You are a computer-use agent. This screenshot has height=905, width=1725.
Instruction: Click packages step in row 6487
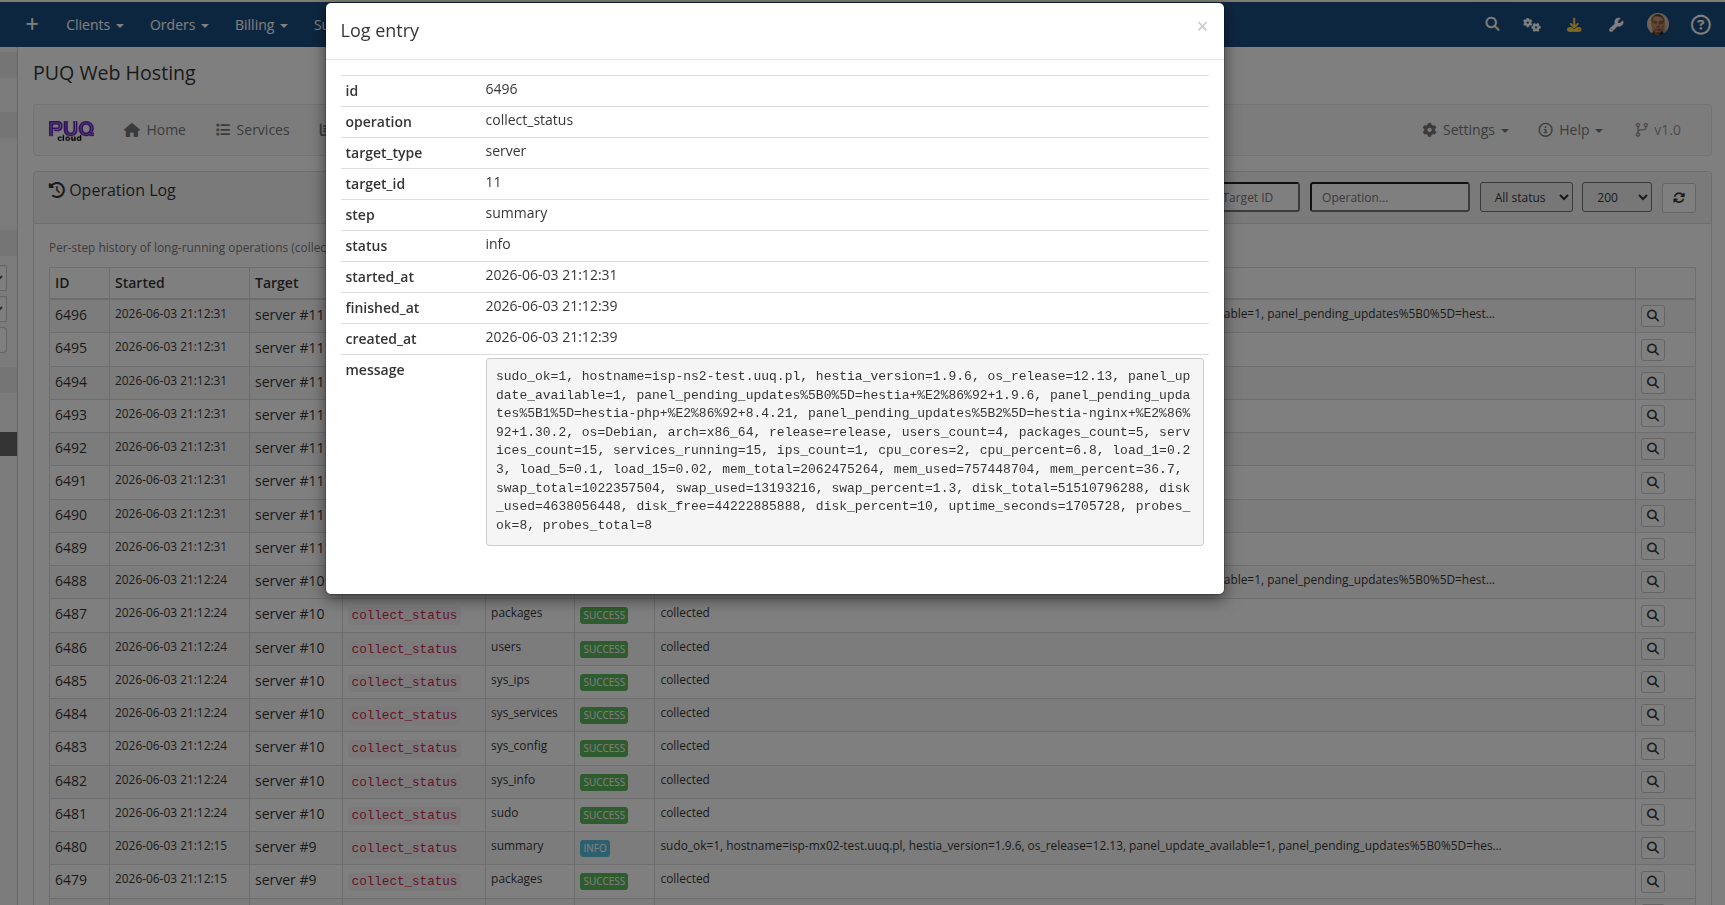[516, 613]
